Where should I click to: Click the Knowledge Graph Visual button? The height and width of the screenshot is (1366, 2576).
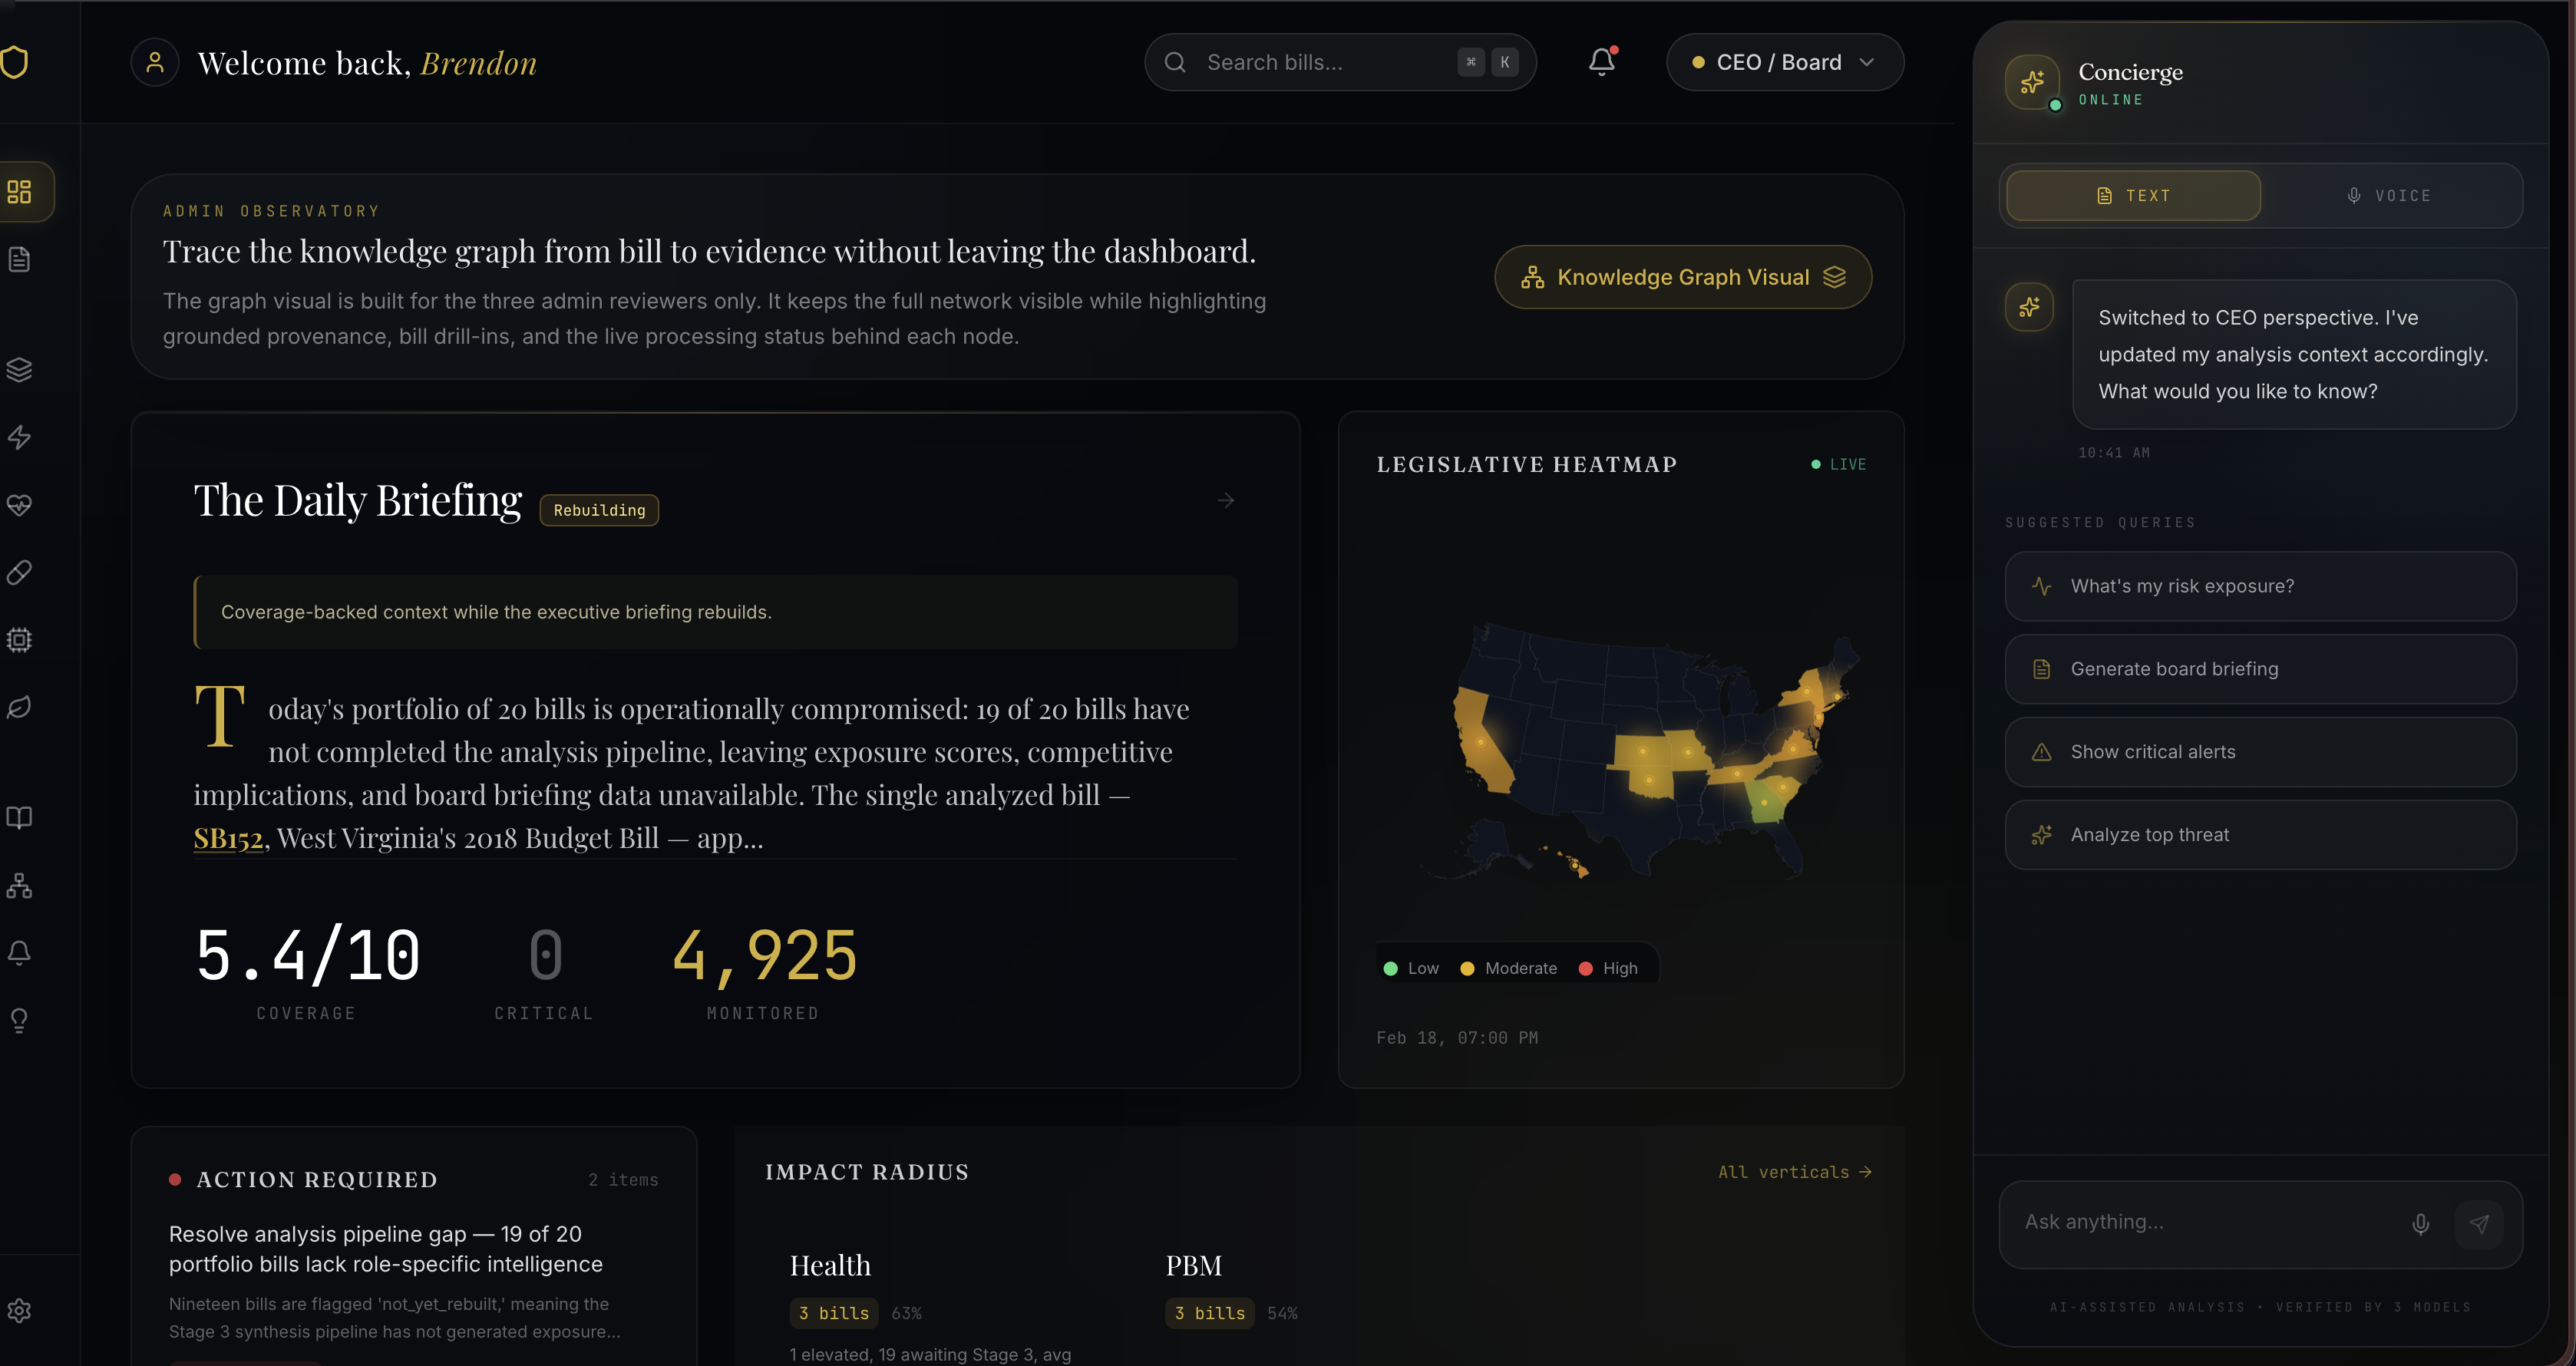tap(1683, 277)
